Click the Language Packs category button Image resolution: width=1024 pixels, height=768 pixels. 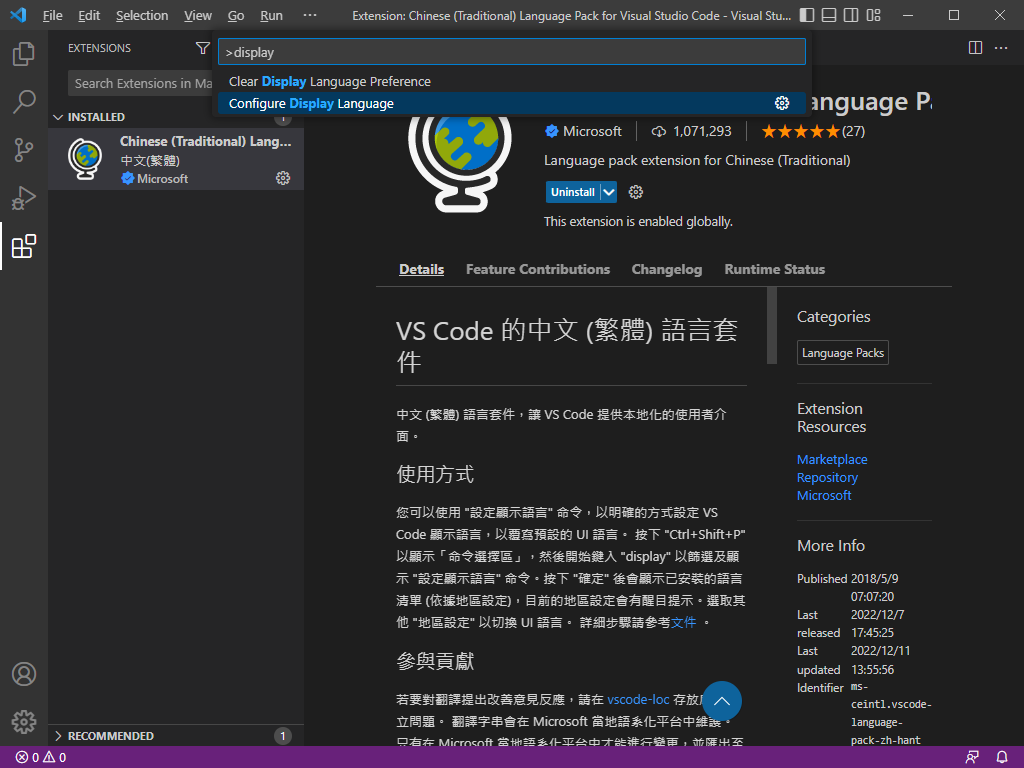tap(842, 353)
